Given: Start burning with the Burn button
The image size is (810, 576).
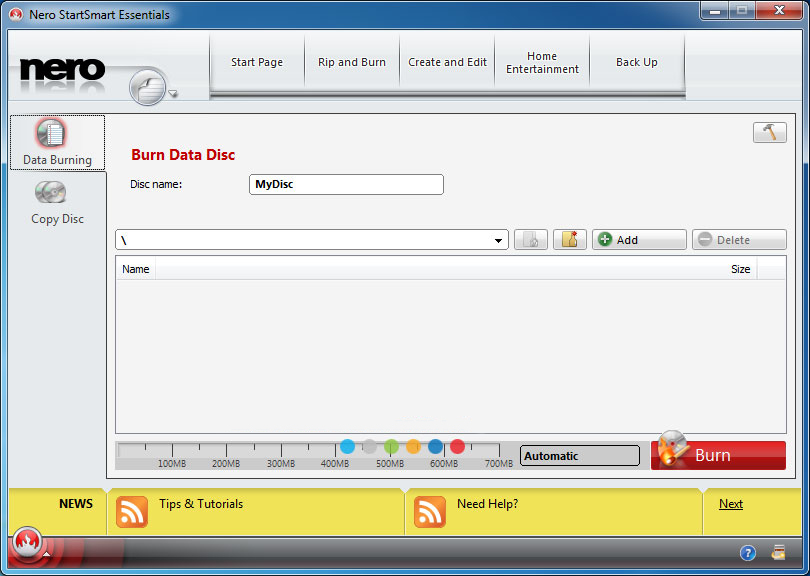Looking at the screenshot, I should coord(718,455).
